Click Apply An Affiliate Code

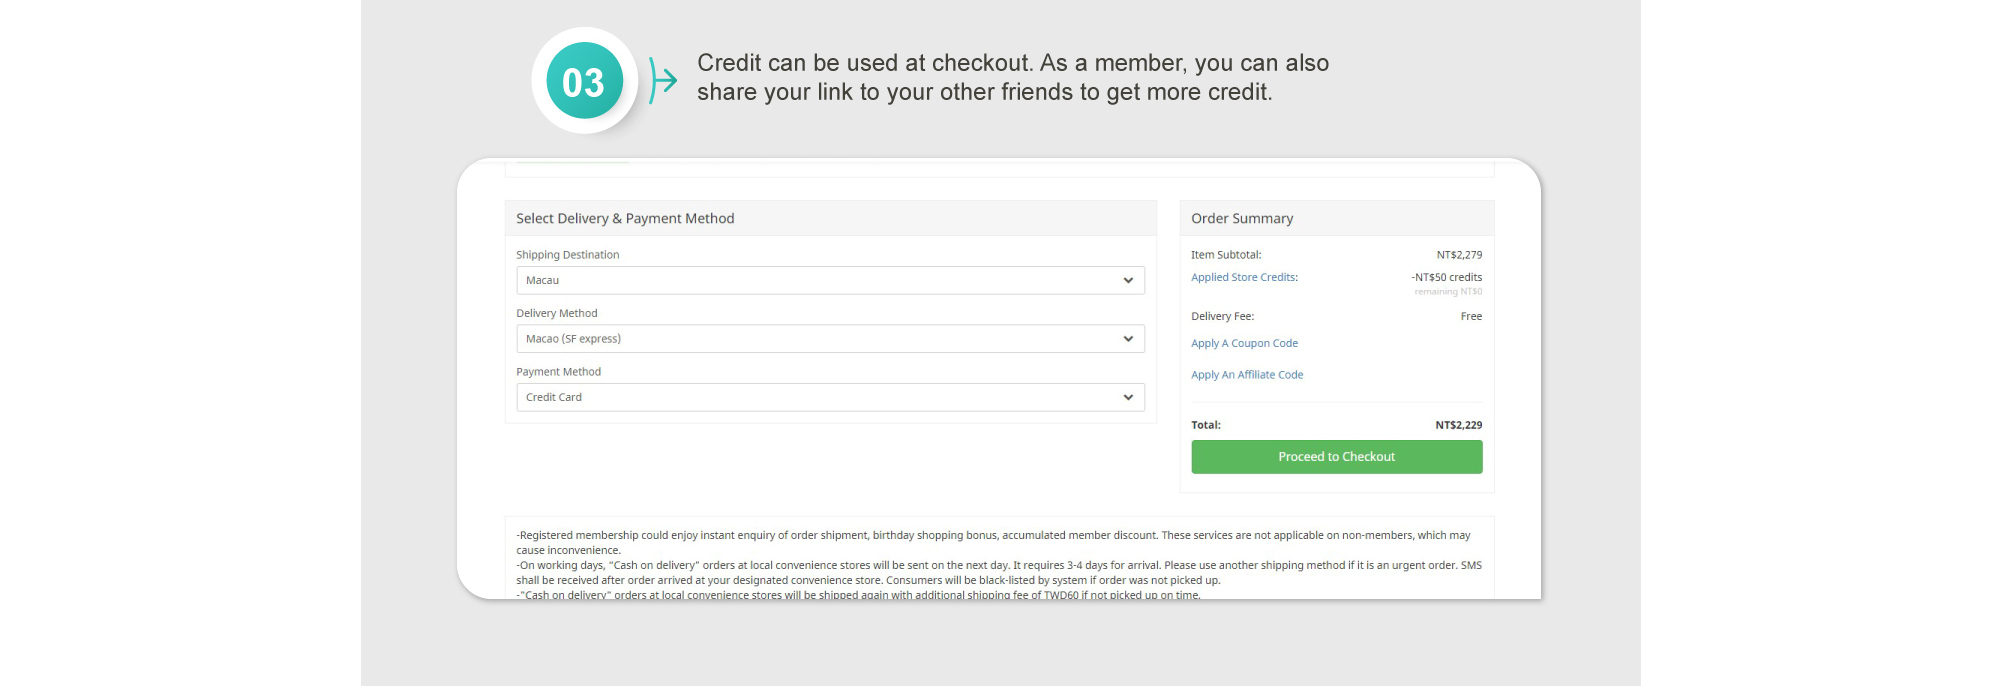1246,375
